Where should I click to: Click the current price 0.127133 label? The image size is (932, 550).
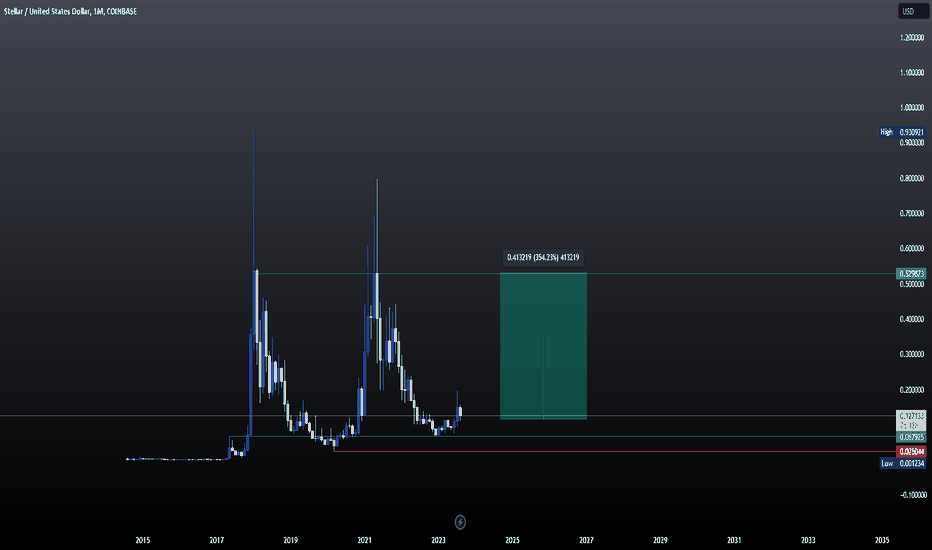(911, 420)
